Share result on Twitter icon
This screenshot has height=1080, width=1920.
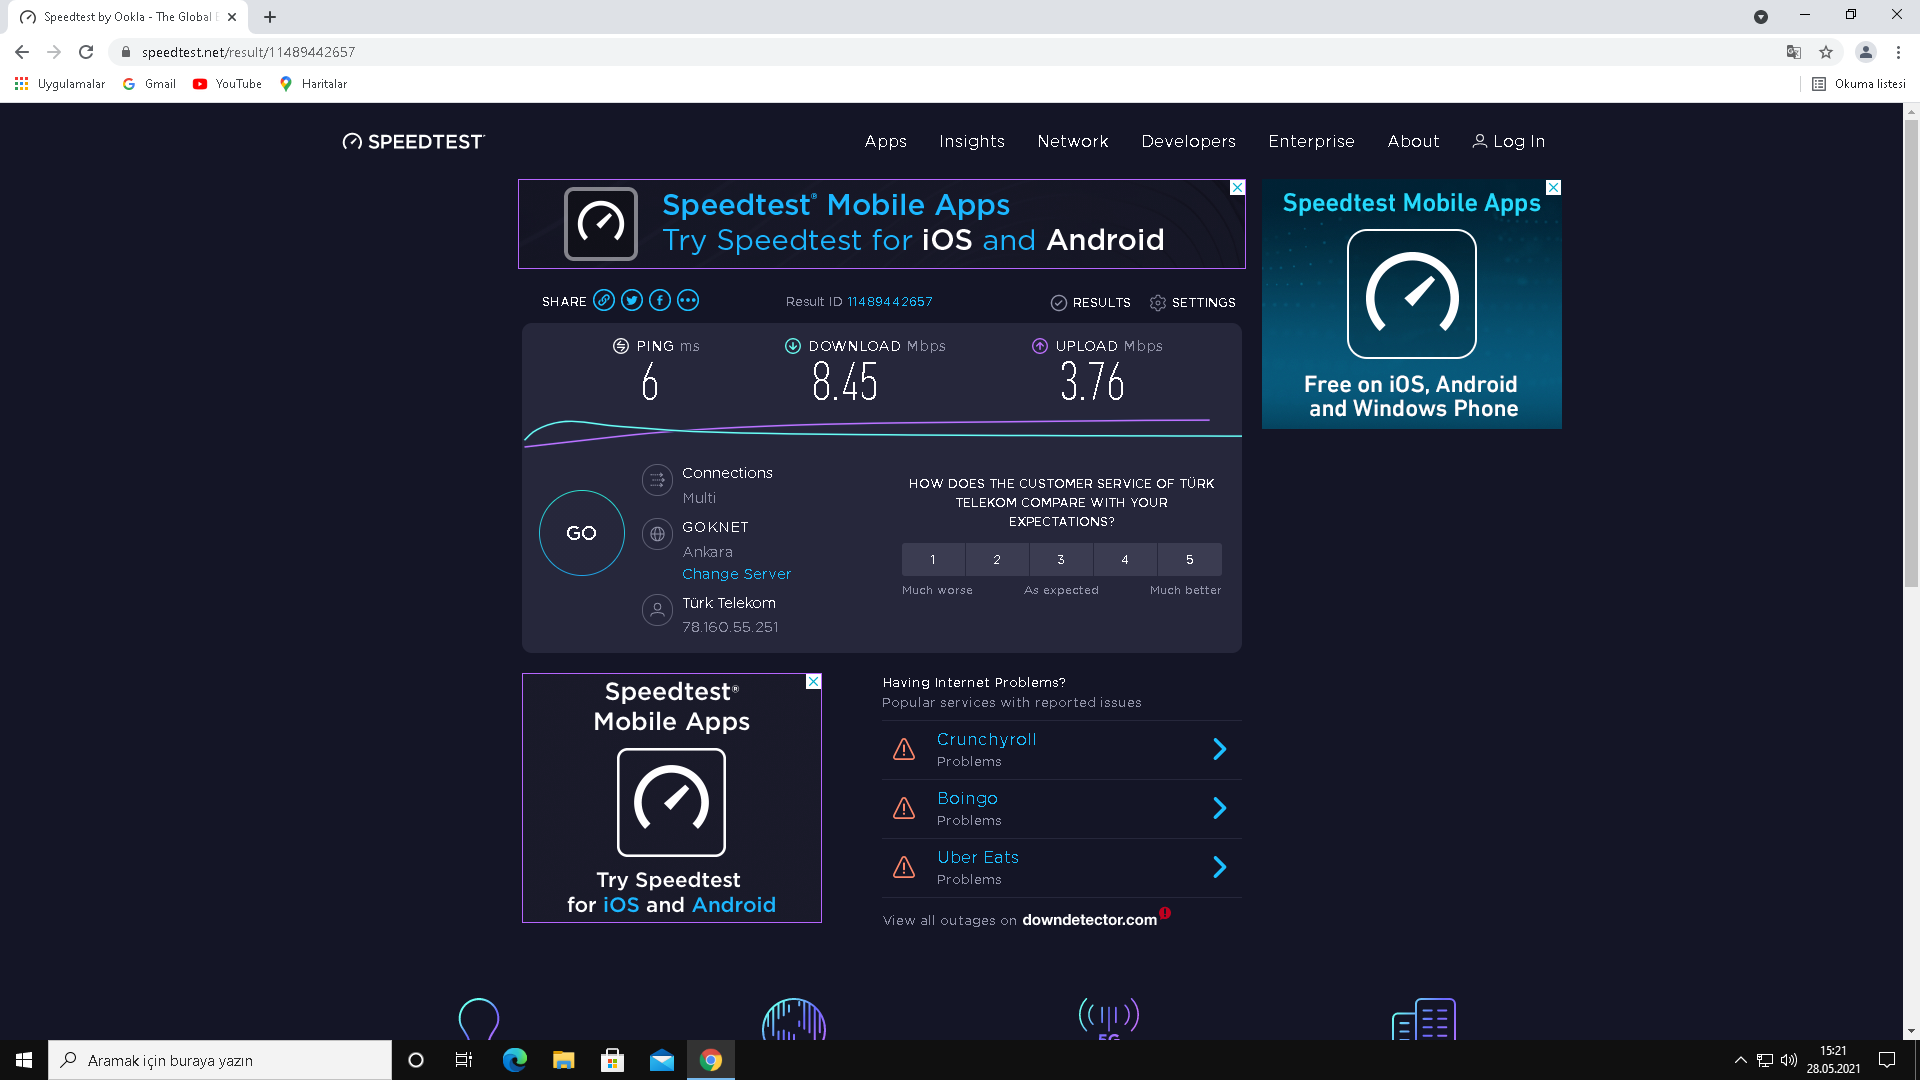coord(631,300)
